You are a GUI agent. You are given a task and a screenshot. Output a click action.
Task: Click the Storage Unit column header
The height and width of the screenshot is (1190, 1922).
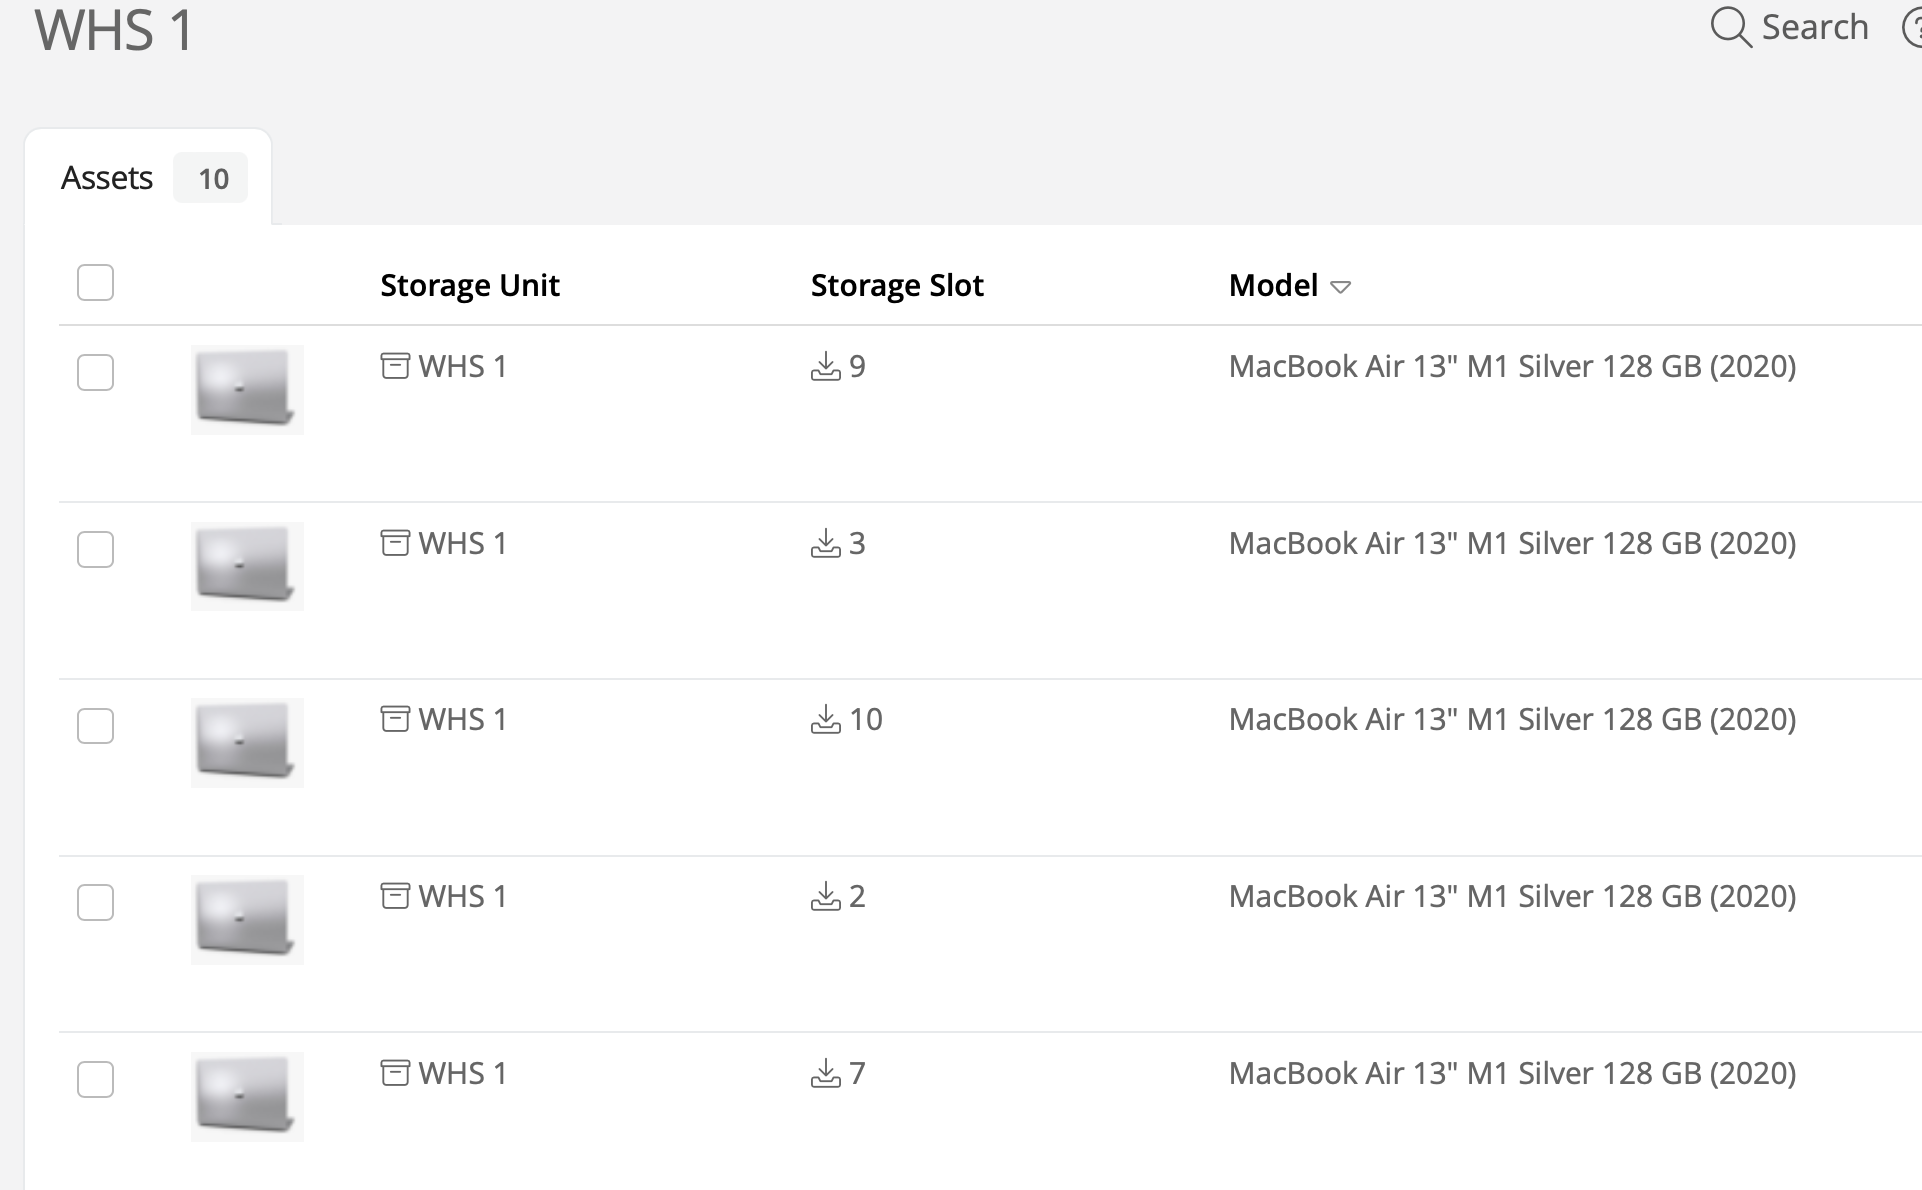click(x=469, y=285)
